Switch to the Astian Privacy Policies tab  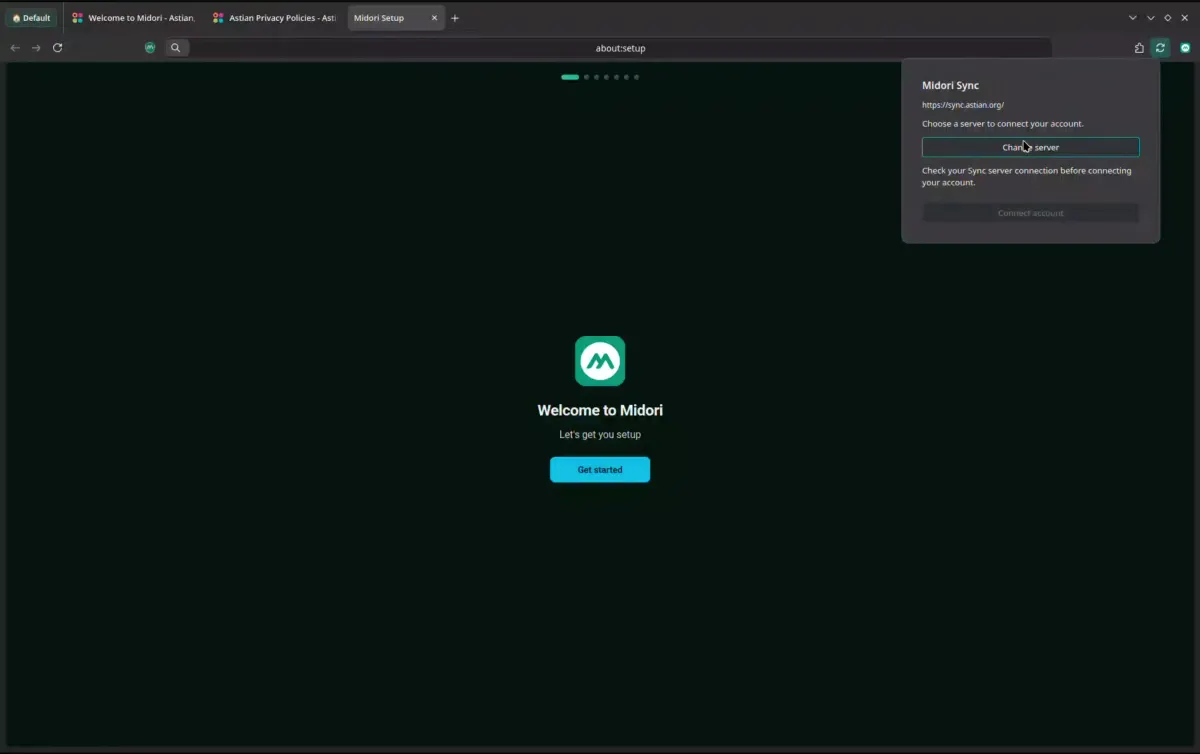click(275, 18)
